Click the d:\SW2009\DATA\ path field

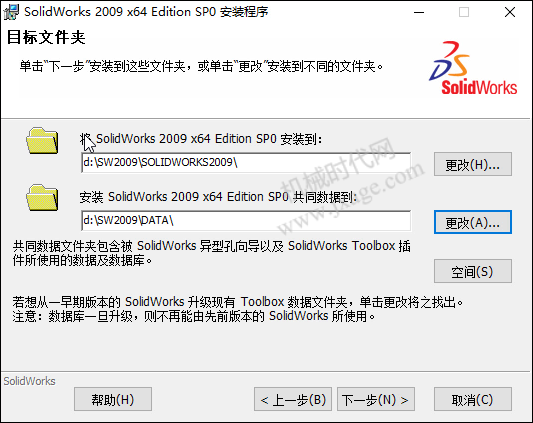pyautogui.click(x=246, y=221)
